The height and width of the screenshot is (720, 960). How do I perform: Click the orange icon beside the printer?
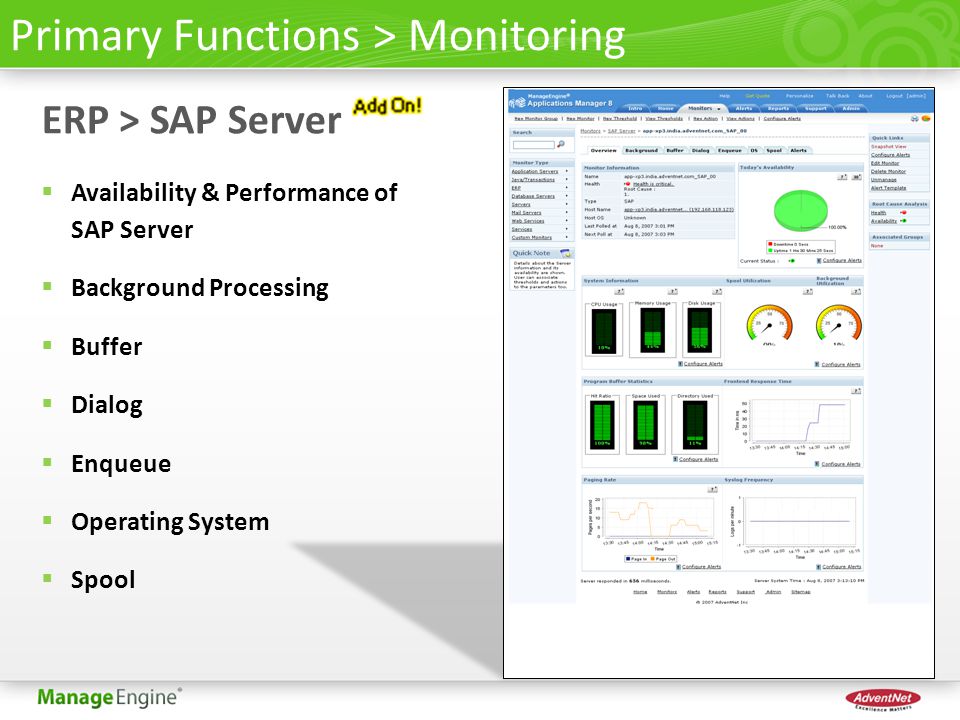[926, 118]
